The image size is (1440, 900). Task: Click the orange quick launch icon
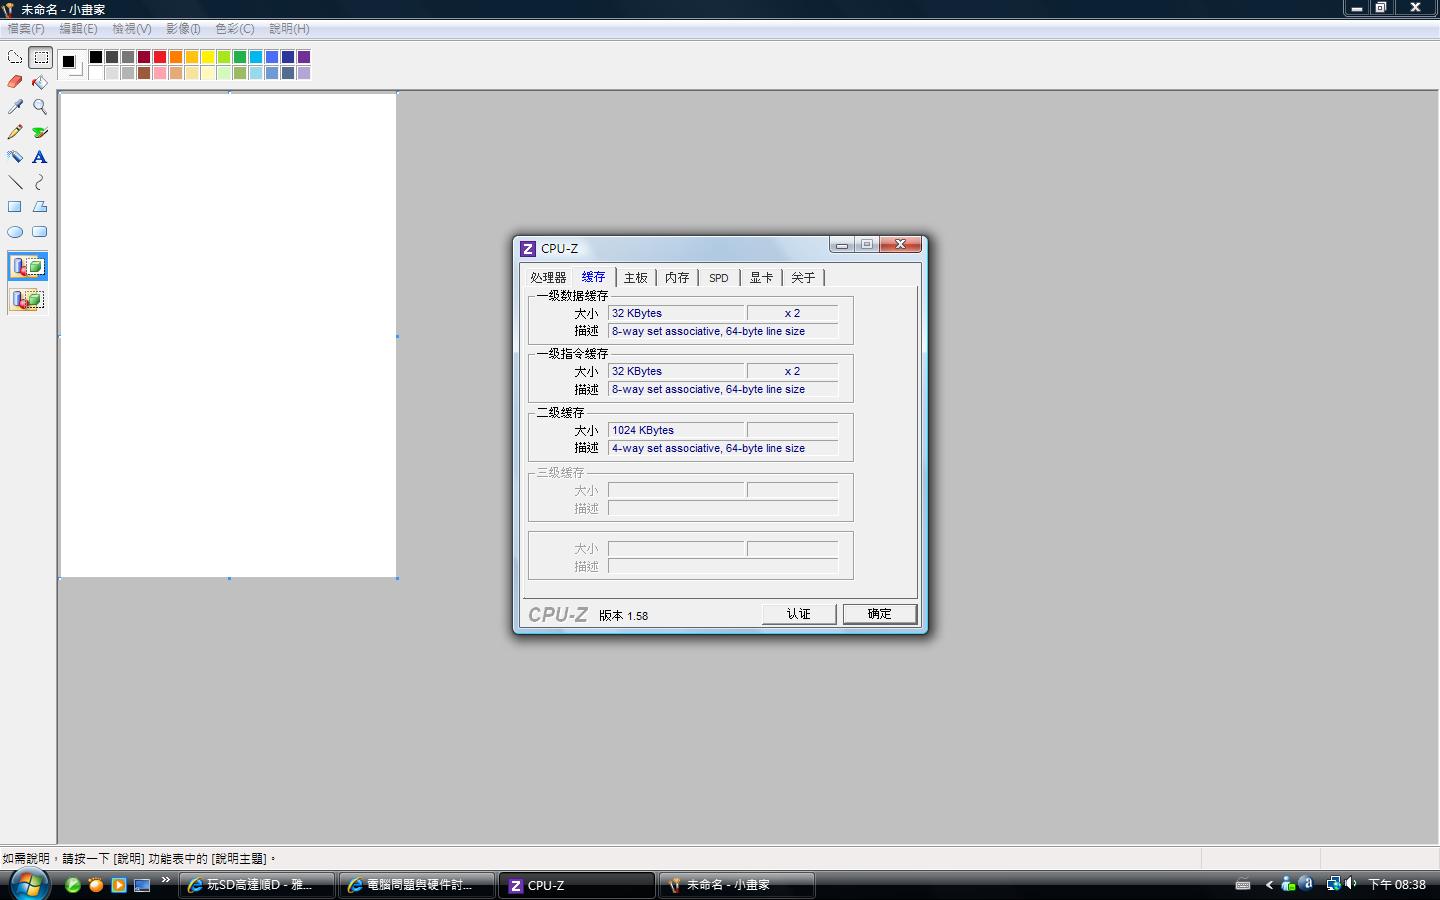[96, 885]
